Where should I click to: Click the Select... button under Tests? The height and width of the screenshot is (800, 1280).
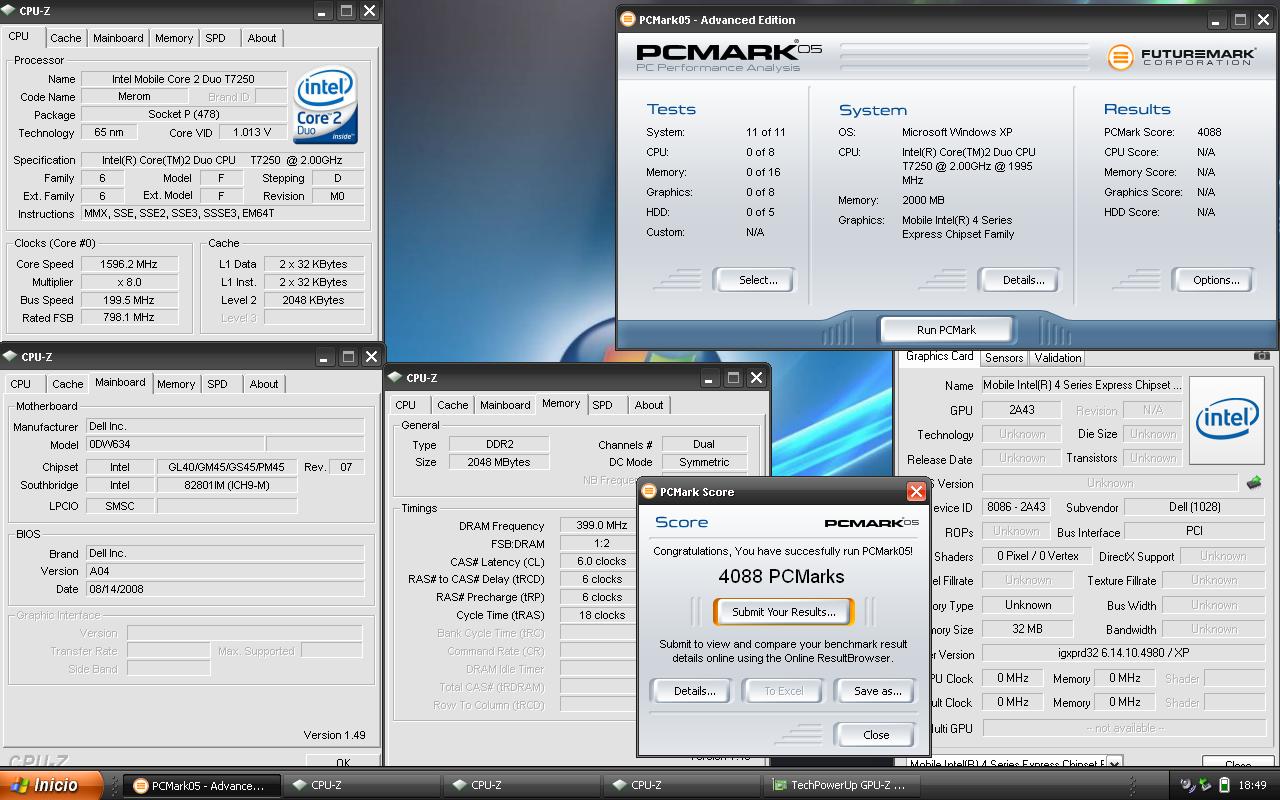point(757,280)
